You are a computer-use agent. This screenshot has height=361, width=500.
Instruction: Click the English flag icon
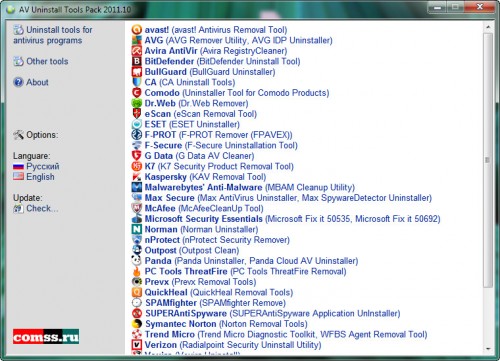18,177
